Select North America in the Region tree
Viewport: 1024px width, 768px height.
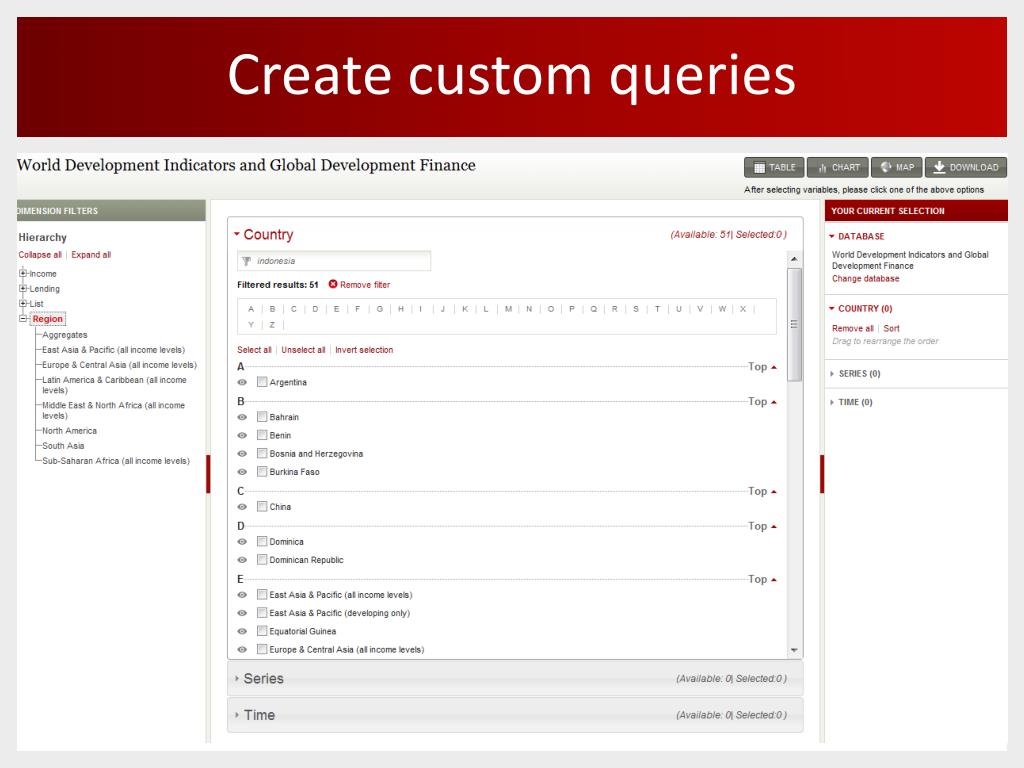(x=69, y=431)
